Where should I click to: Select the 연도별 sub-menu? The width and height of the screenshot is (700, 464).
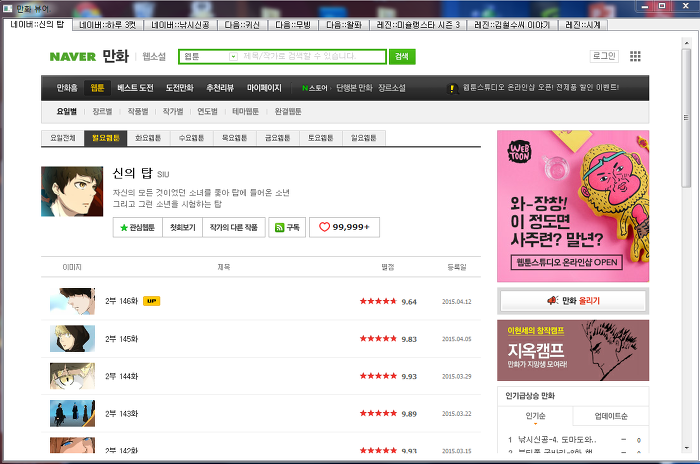208,111
